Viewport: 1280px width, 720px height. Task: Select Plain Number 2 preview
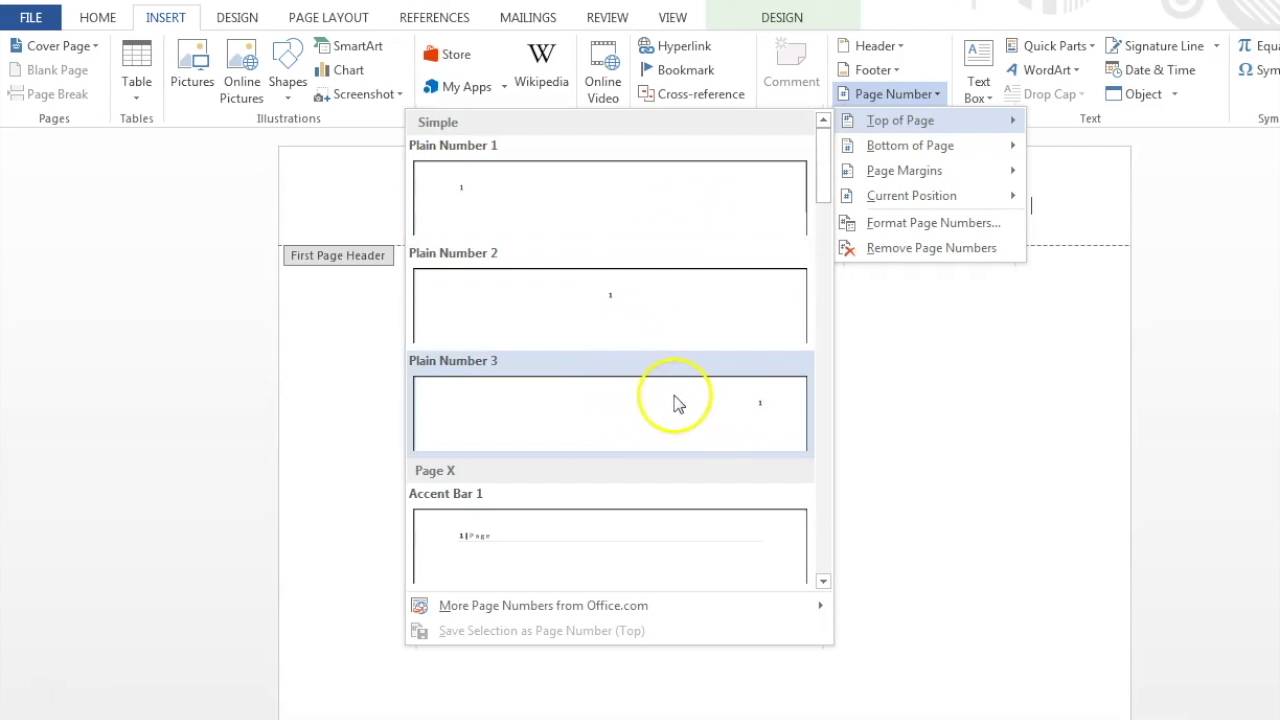click(x=610, y=306)
